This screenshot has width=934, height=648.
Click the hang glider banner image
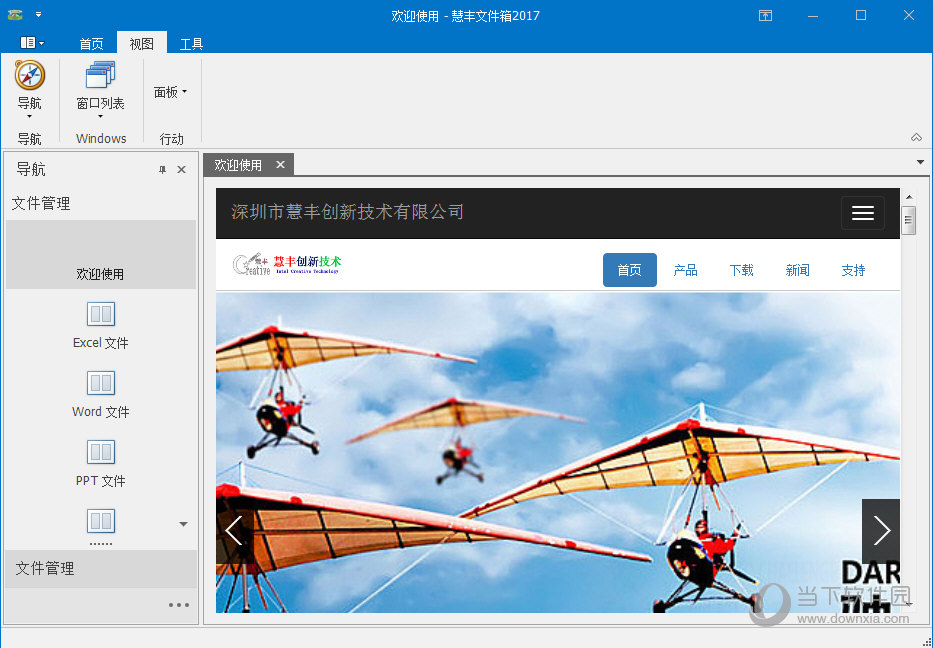[558, 453]
